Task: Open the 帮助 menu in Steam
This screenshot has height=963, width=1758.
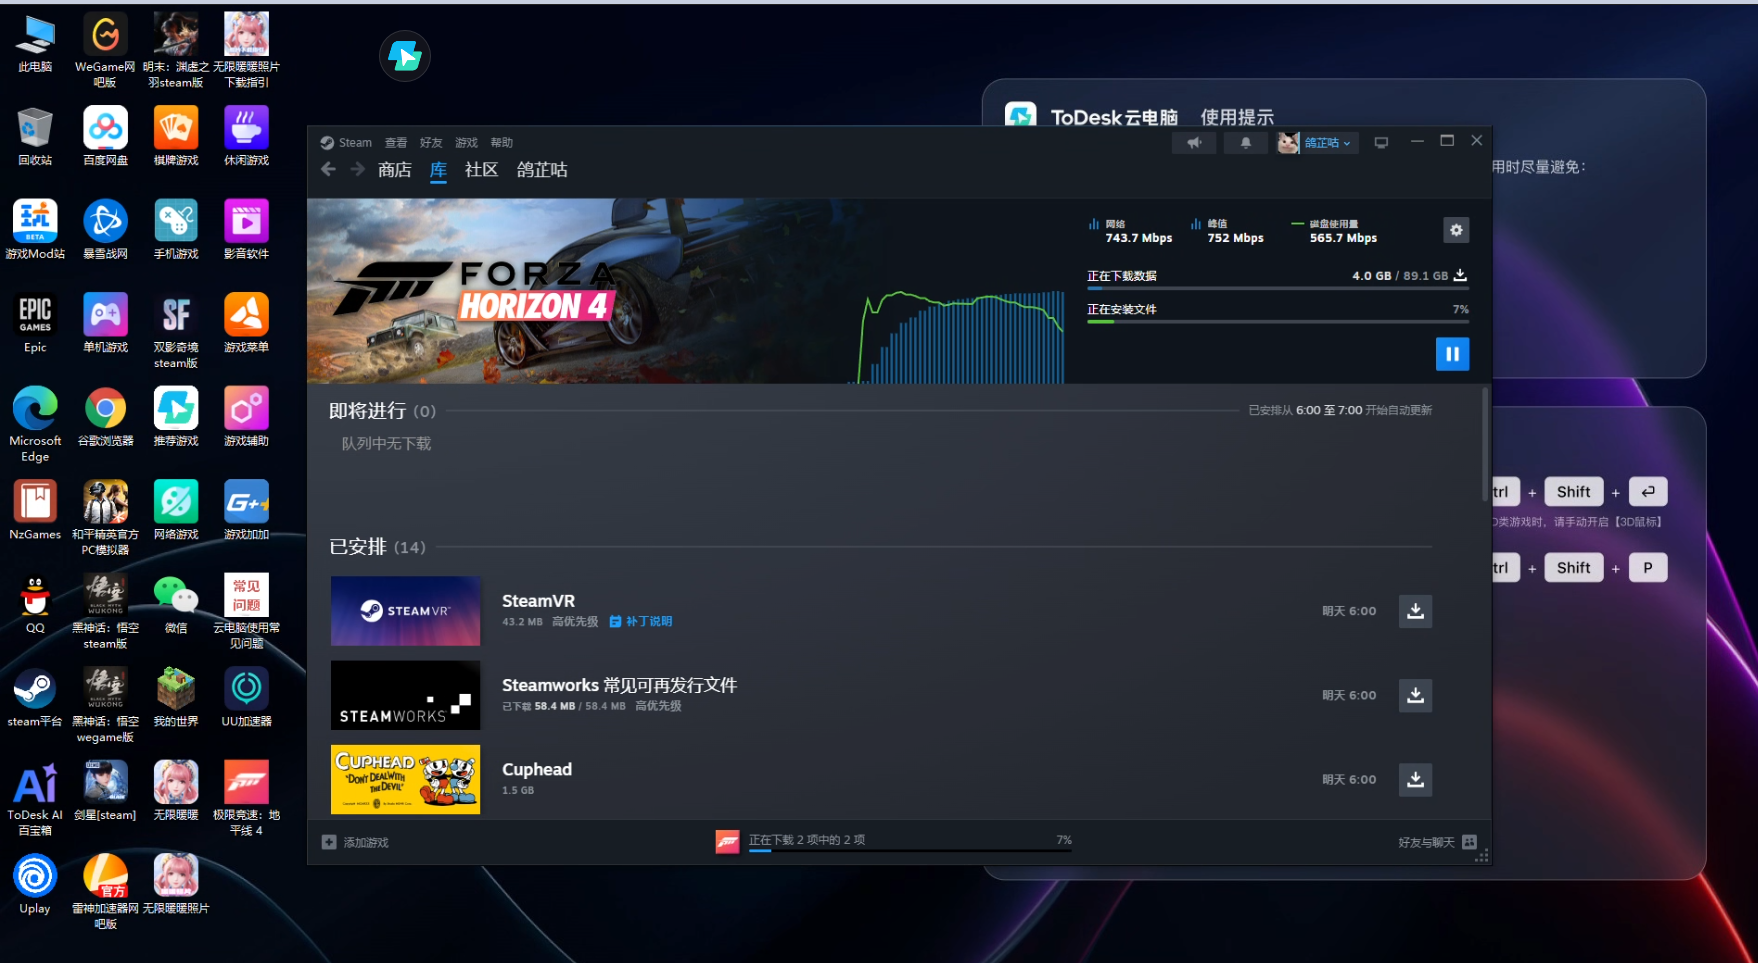Action: [501, 143]
